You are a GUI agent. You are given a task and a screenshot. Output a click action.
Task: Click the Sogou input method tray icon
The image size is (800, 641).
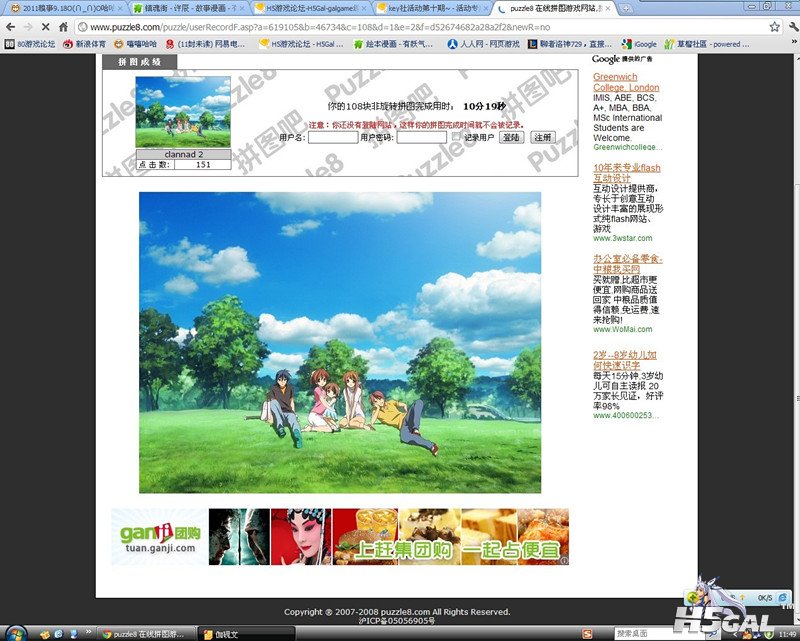[587, 634]
